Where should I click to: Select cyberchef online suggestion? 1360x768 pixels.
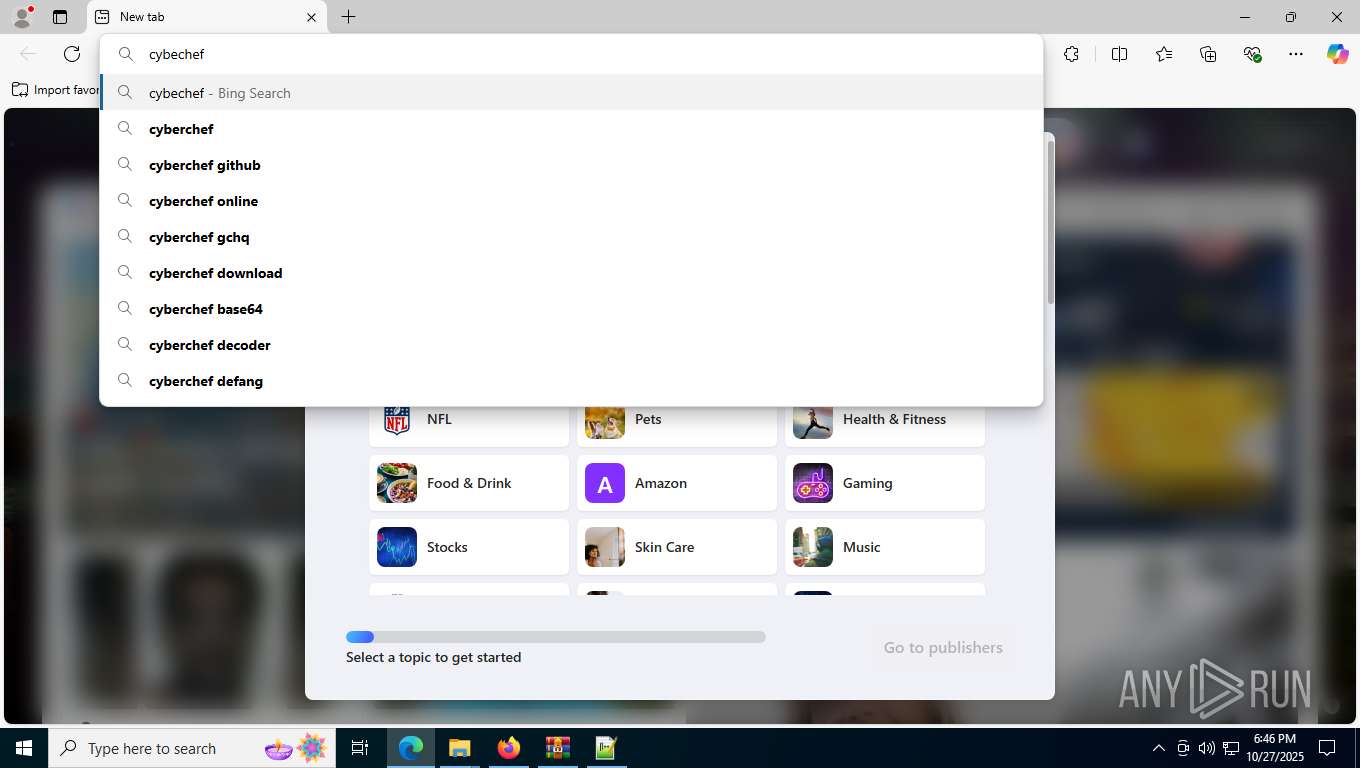pyautogui.click(x=571, y=201)
